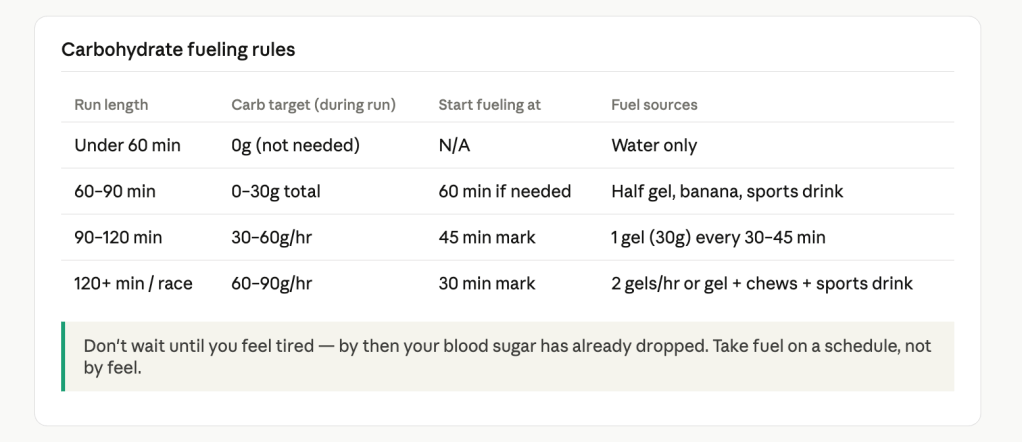Click the '60–90g/hr' carb target cell
This screenshot has width=1022, height=442.
(x=271, y=284)
